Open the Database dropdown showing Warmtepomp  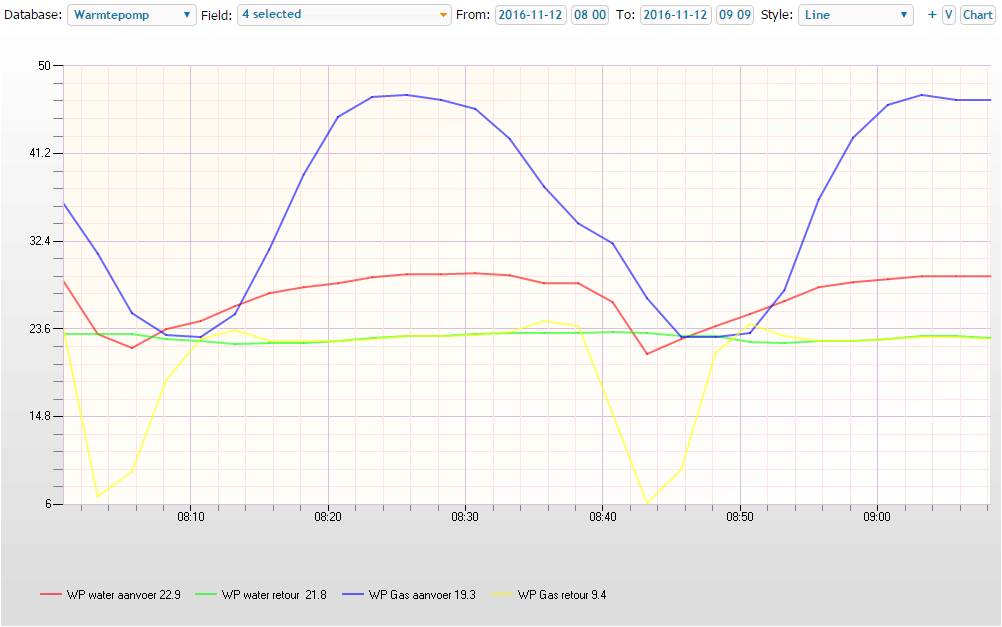(132, 15)
